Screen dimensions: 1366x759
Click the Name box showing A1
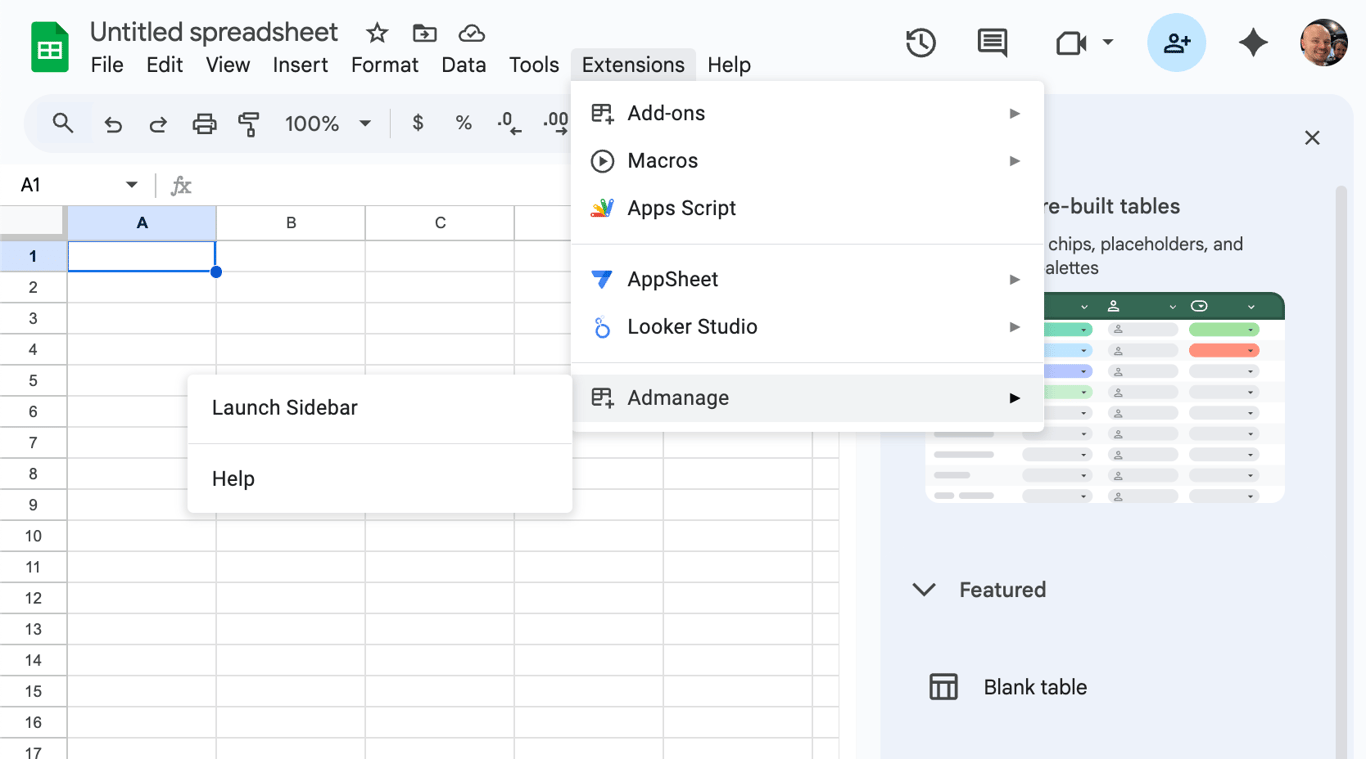(x=68, y=185)
